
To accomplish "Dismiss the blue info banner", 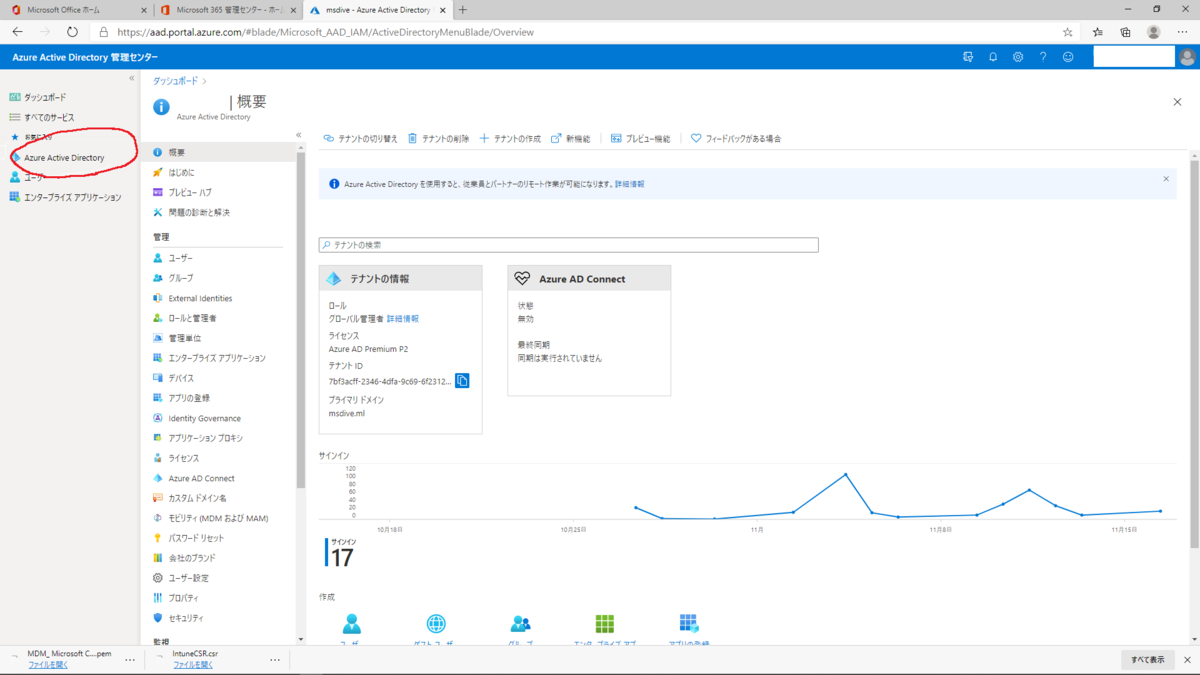I will click(1166, 179).
